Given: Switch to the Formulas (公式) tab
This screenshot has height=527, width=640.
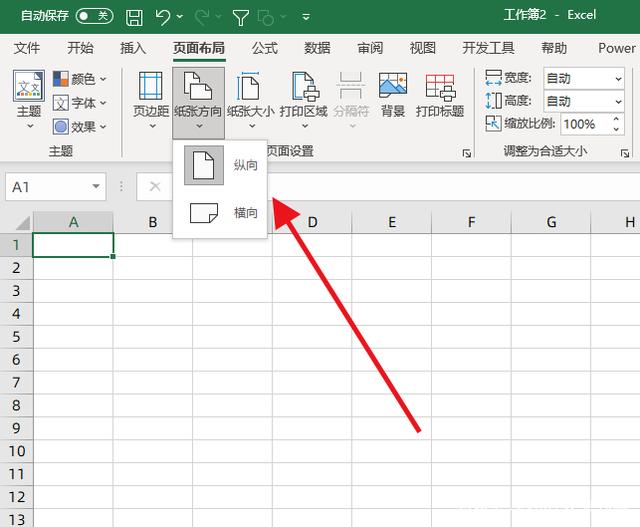Looking at the screenshot, I should 264,48.
